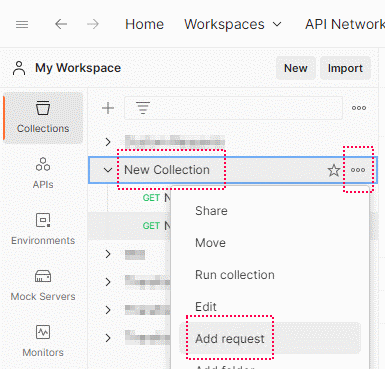
Task: Create new collection with plus icon
Action: point(108,108)
